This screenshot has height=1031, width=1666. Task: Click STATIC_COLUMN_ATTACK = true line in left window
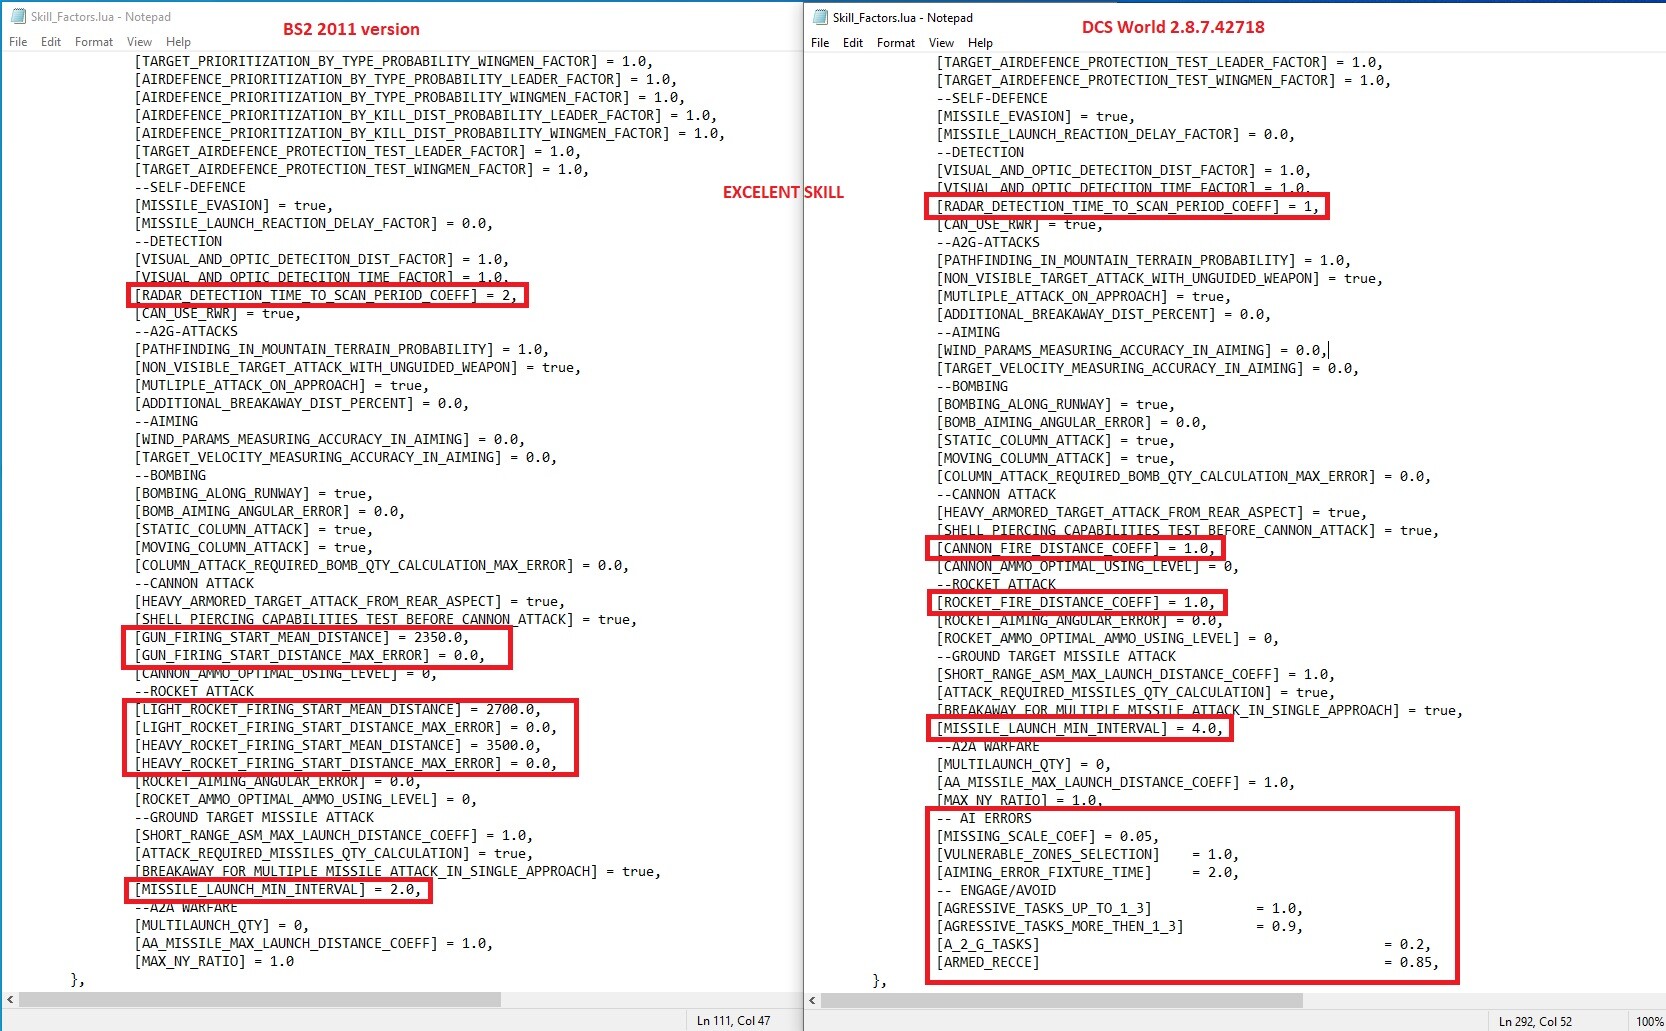pos(254,529)
